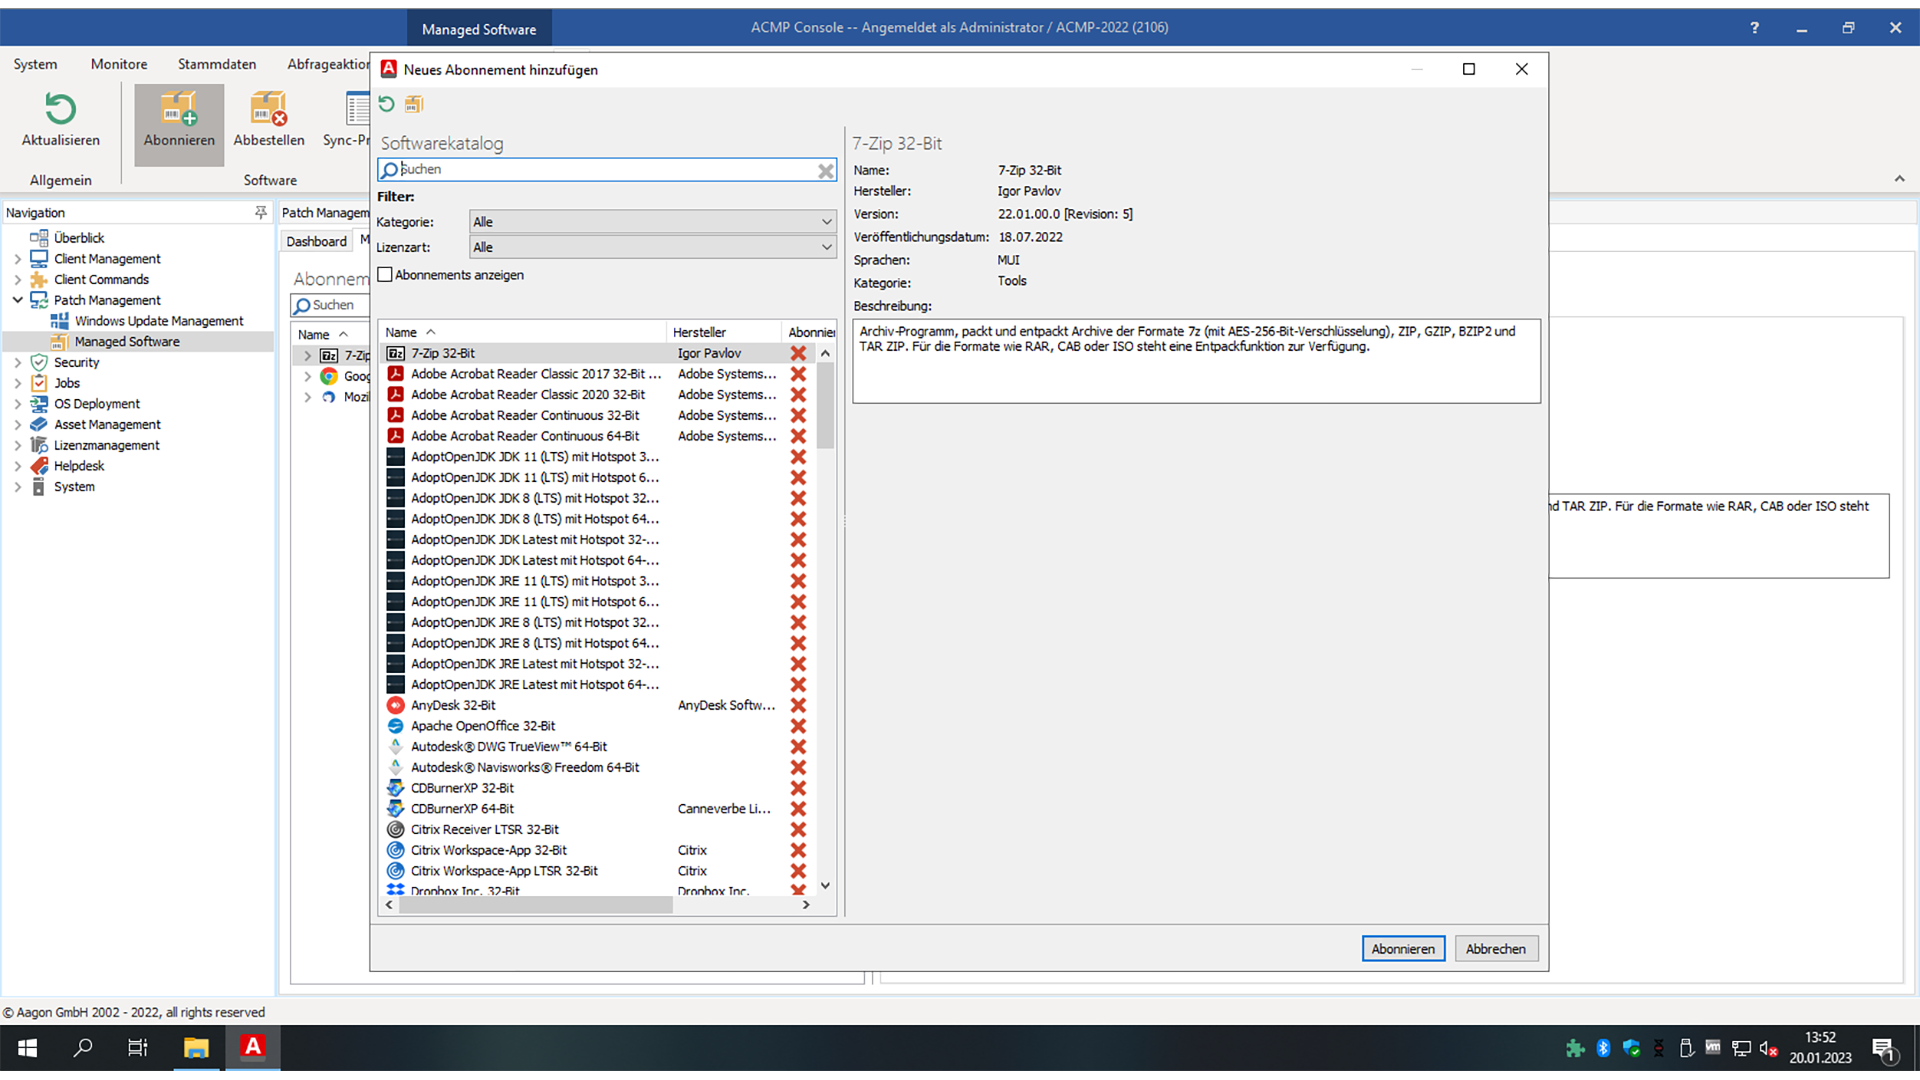Focus the Softwarekatalog search field
The image size is (1920, 1080).
coord(607,170)
